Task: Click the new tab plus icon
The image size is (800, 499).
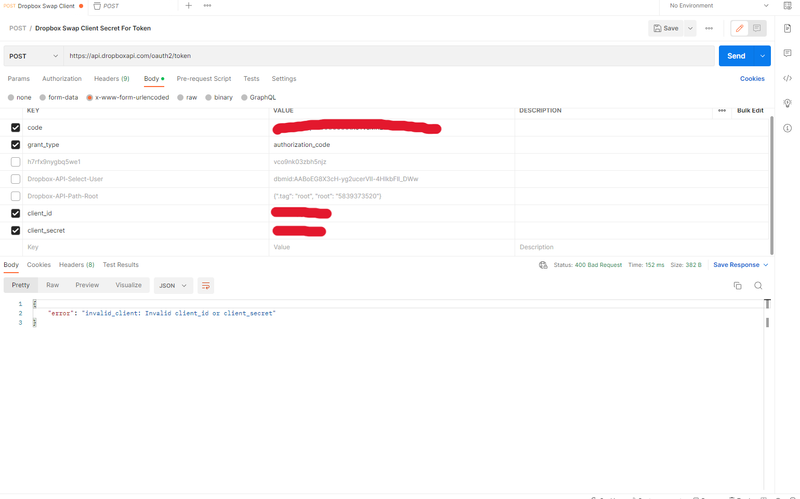Action: 188,6
